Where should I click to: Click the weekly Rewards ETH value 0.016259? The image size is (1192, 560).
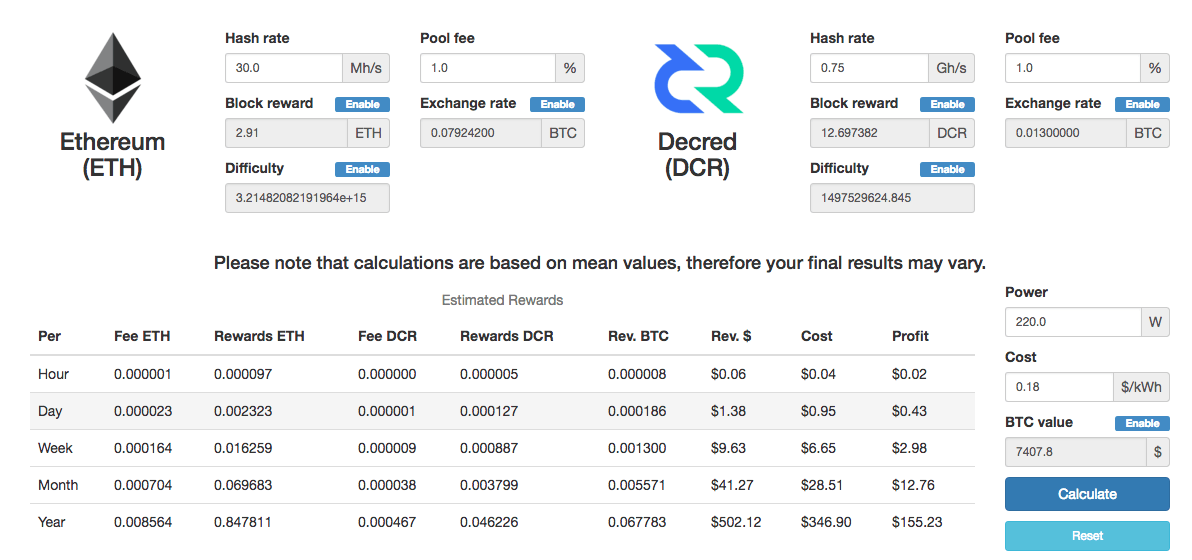243,448
